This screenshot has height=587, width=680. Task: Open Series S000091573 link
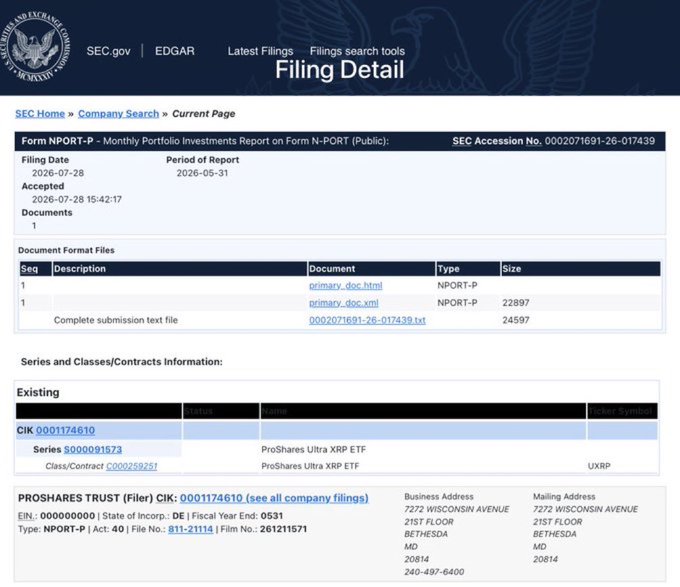[93, 450]
